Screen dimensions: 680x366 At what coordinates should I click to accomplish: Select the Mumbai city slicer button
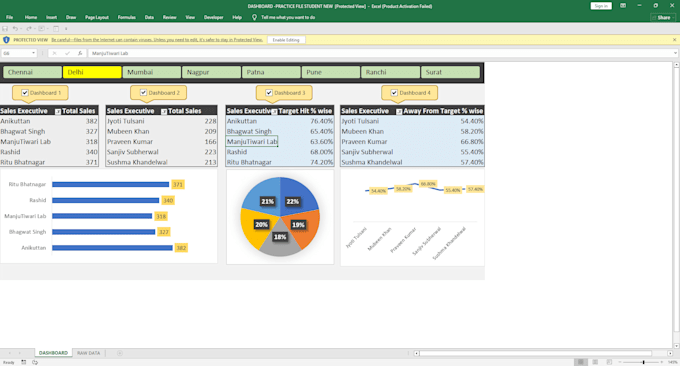click(152, 72)
